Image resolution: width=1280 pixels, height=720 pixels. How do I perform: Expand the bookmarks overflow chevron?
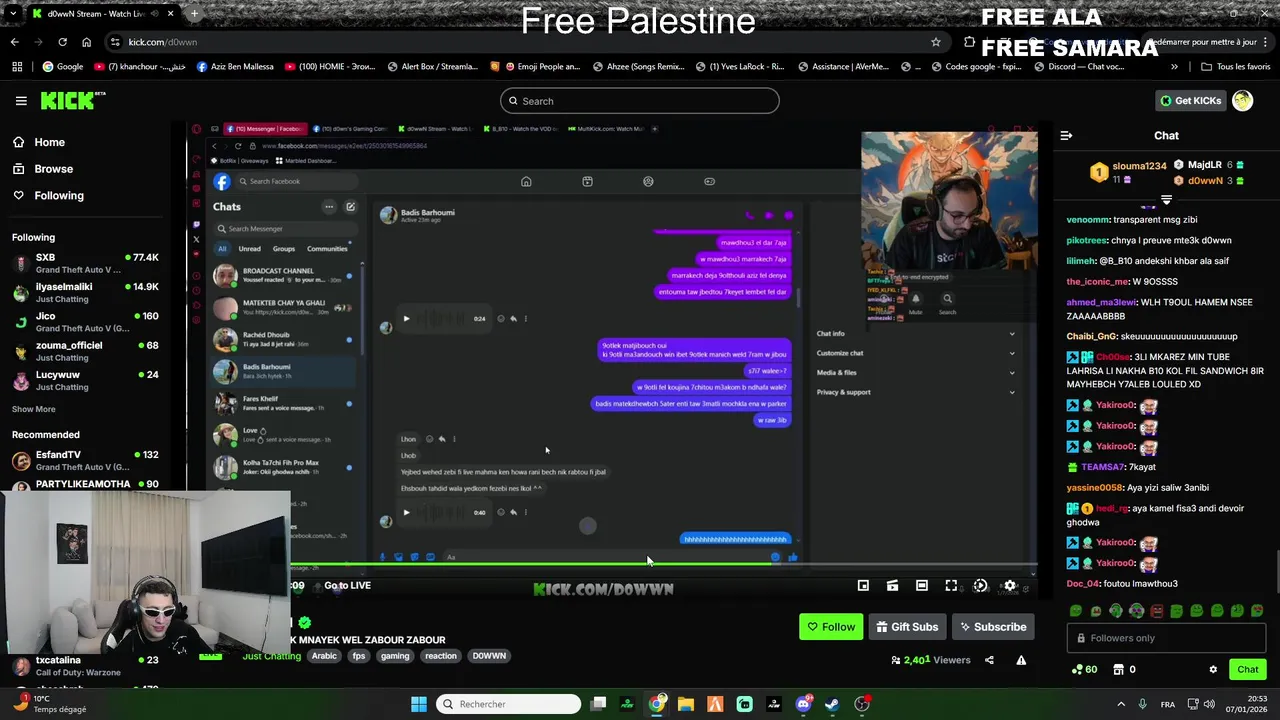click(x=1174, y=67)
